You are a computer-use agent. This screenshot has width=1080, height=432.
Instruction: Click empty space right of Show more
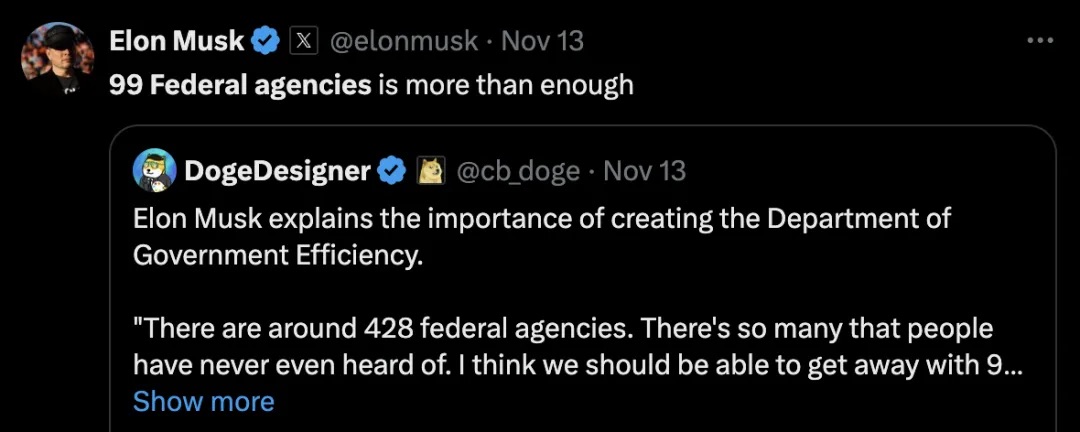click(x=650, y=402)
